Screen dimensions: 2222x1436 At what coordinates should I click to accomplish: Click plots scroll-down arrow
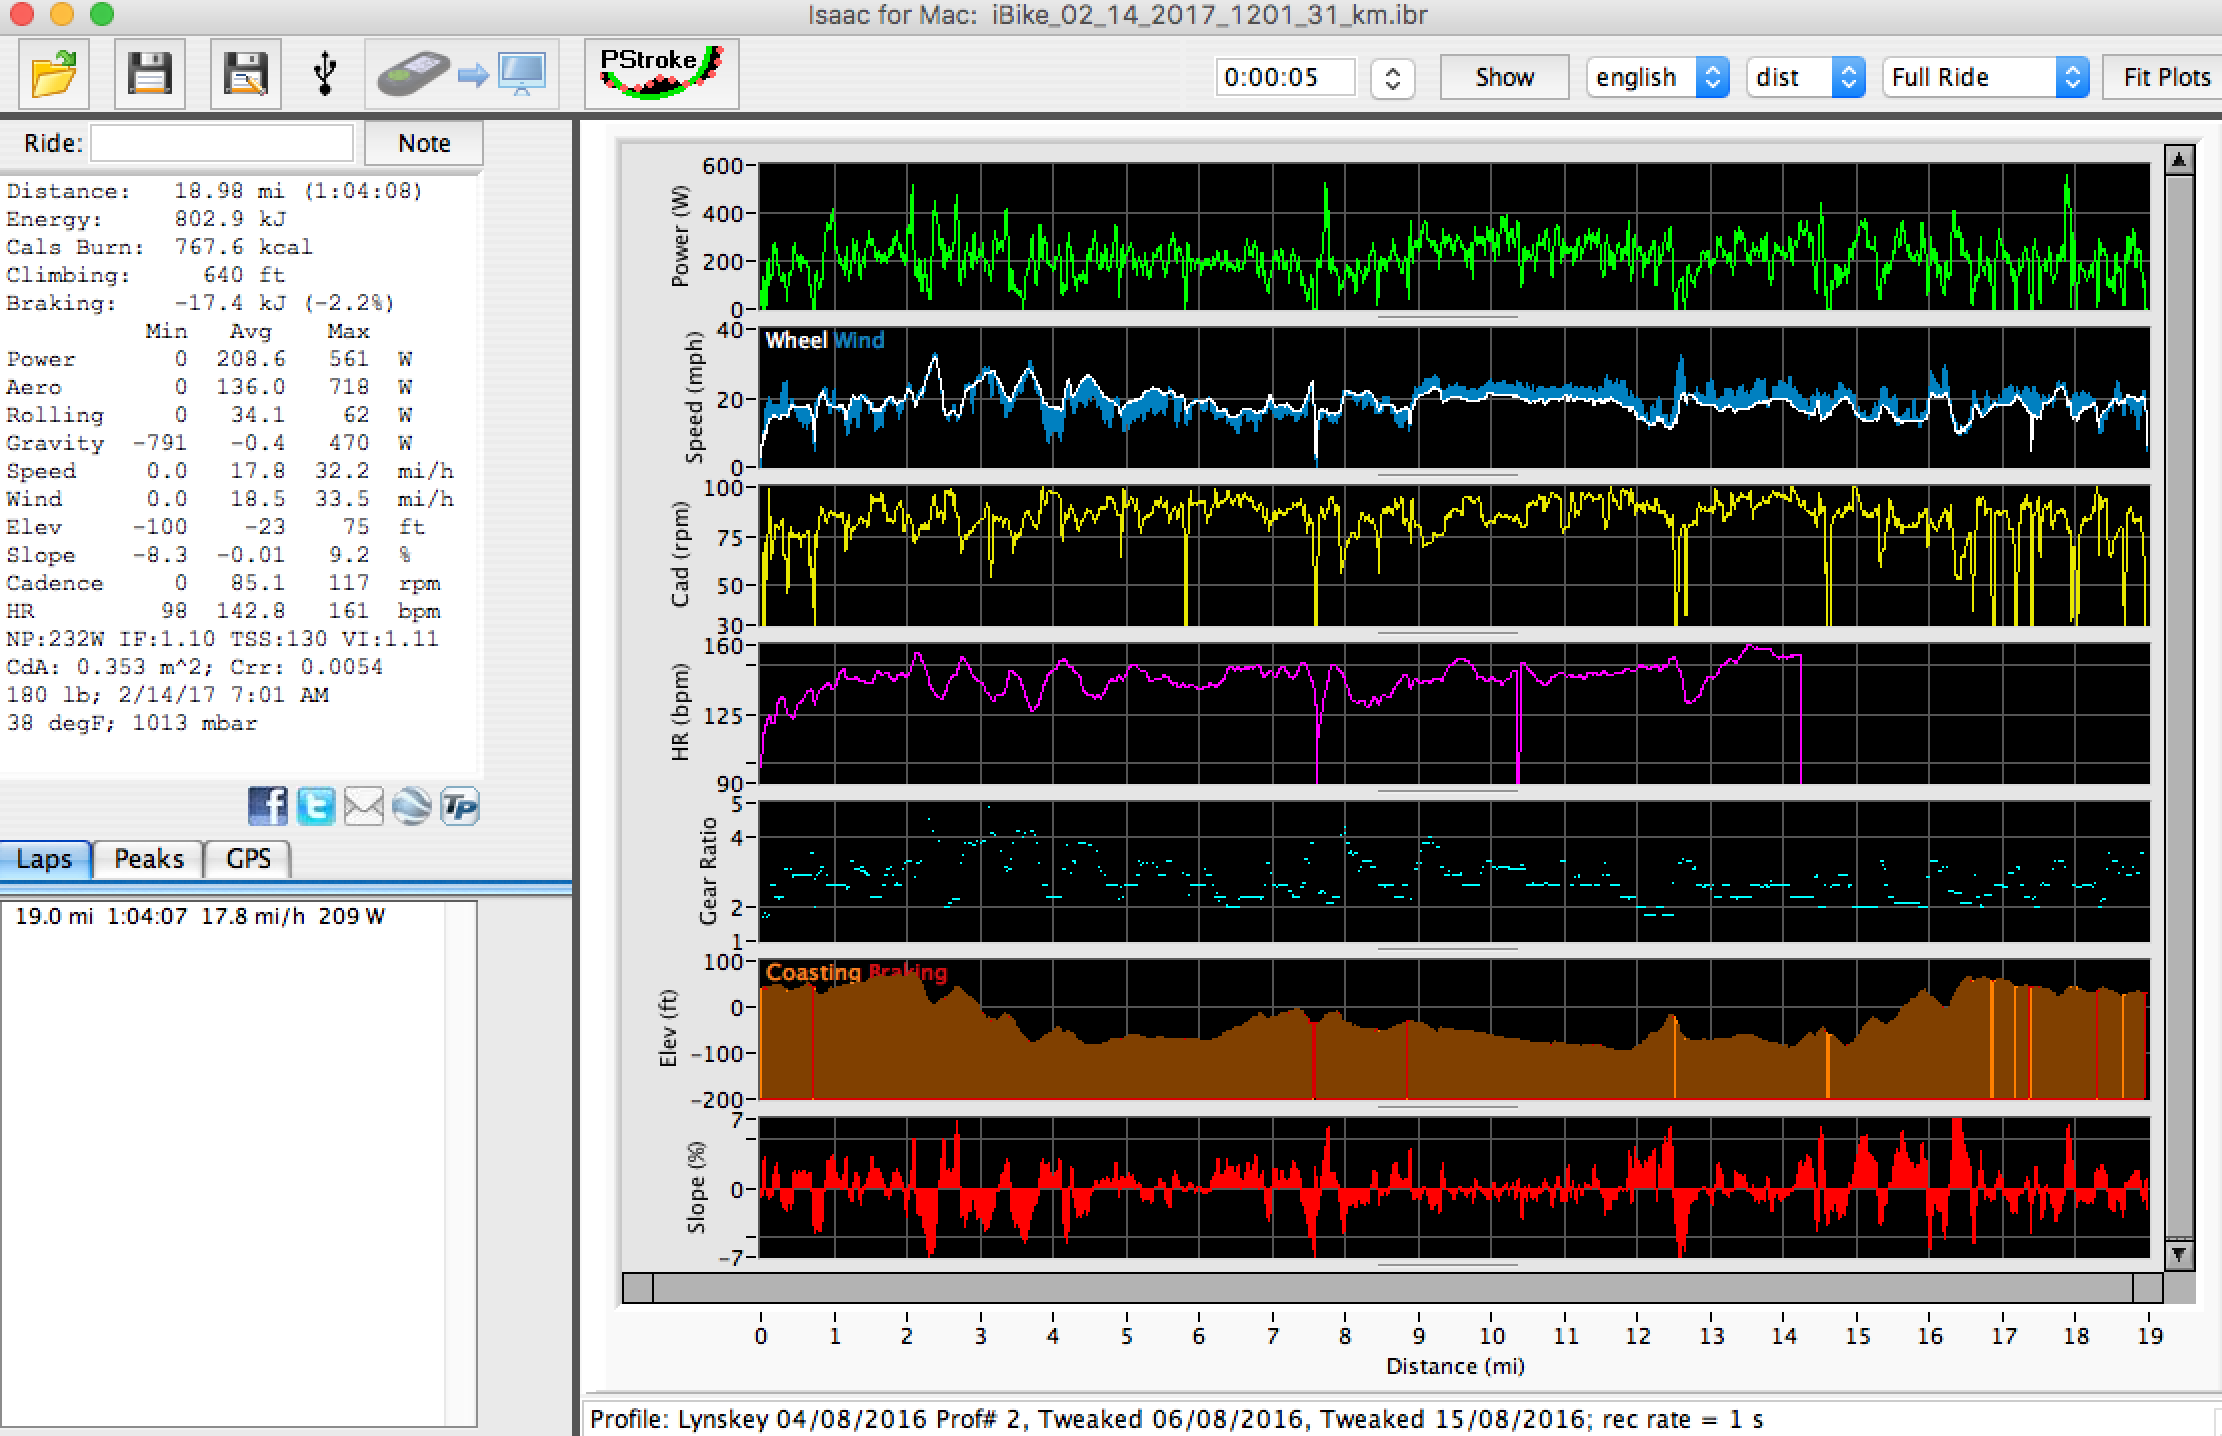[x=2178, y=1254]
